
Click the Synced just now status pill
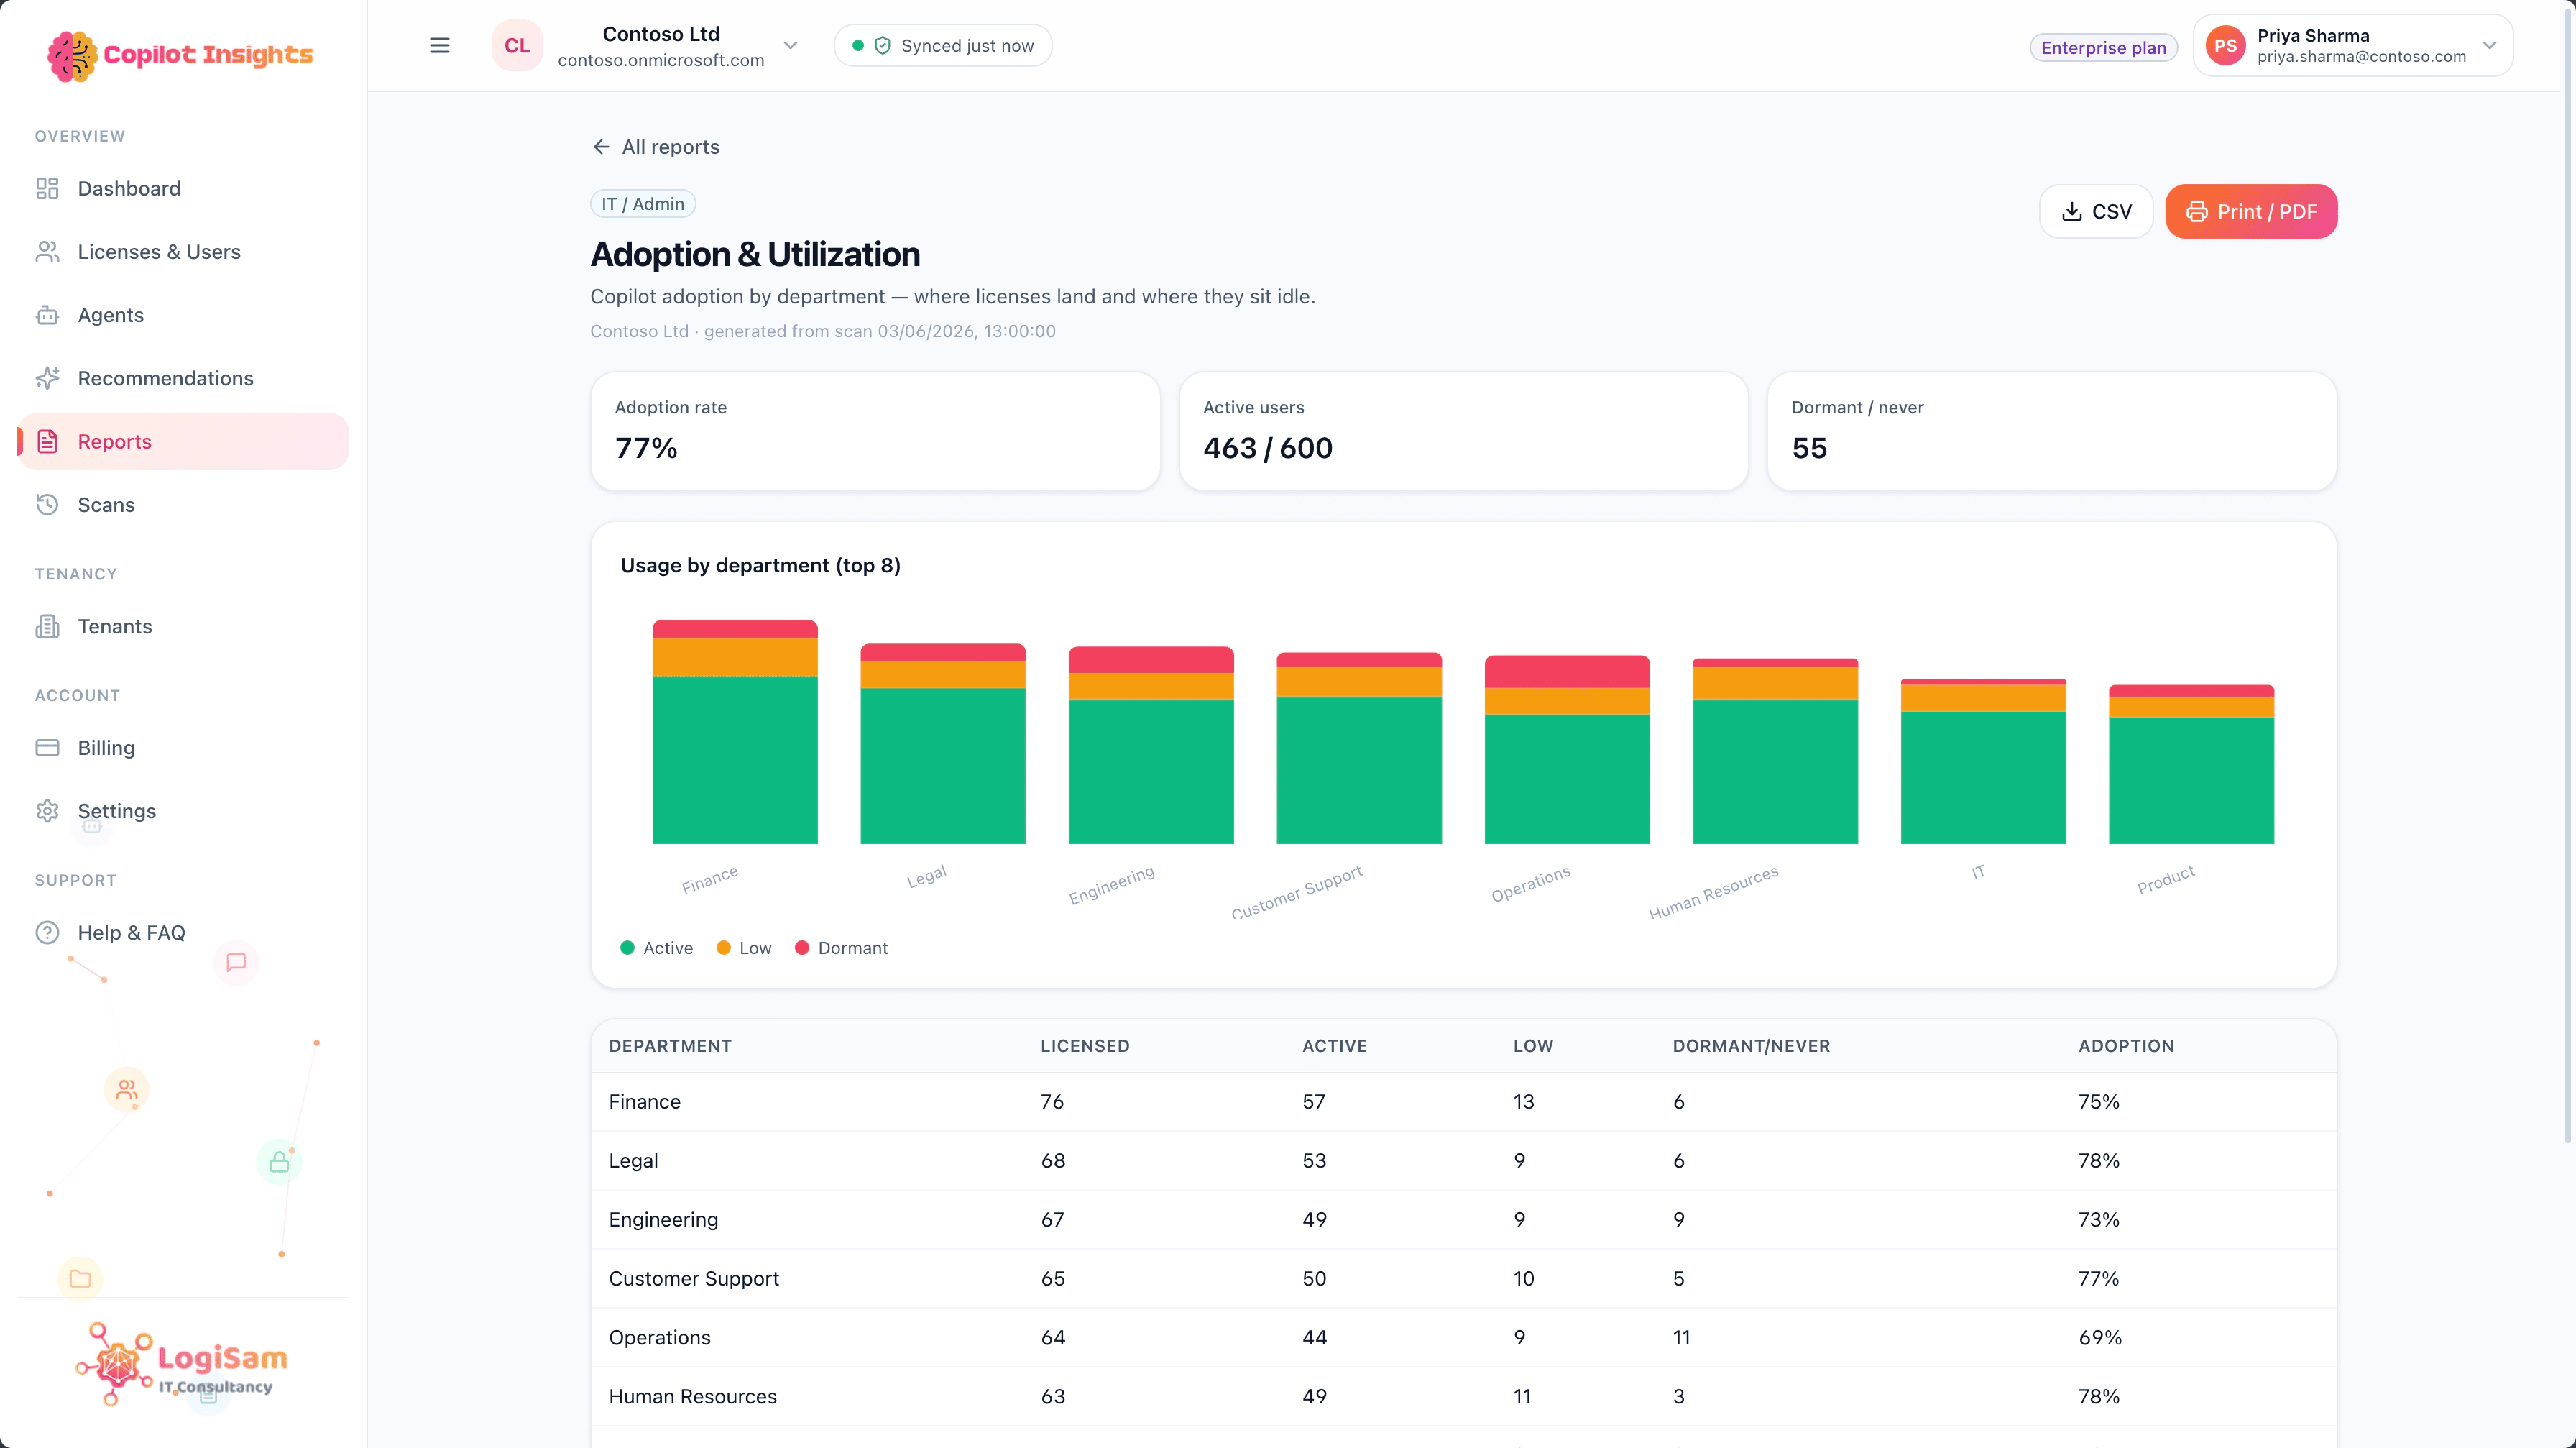coord(942,45)
